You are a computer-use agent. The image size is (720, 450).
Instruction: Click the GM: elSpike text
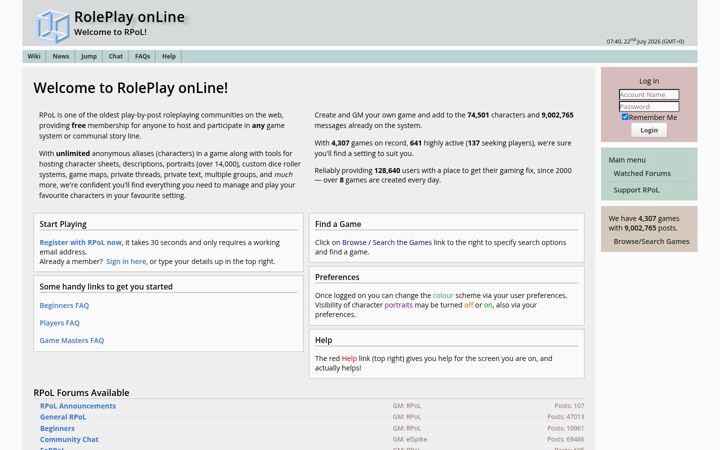click(410, 439)
